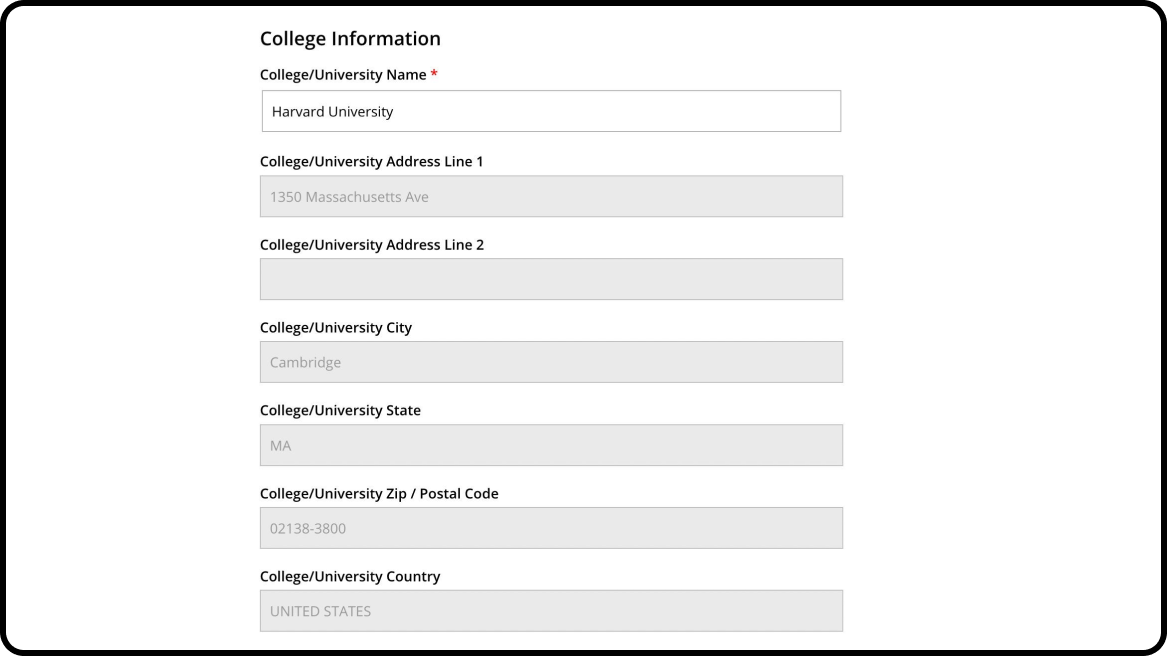Click the greyed-out 1350 Massachusetts Ave field

click(550, 196)
